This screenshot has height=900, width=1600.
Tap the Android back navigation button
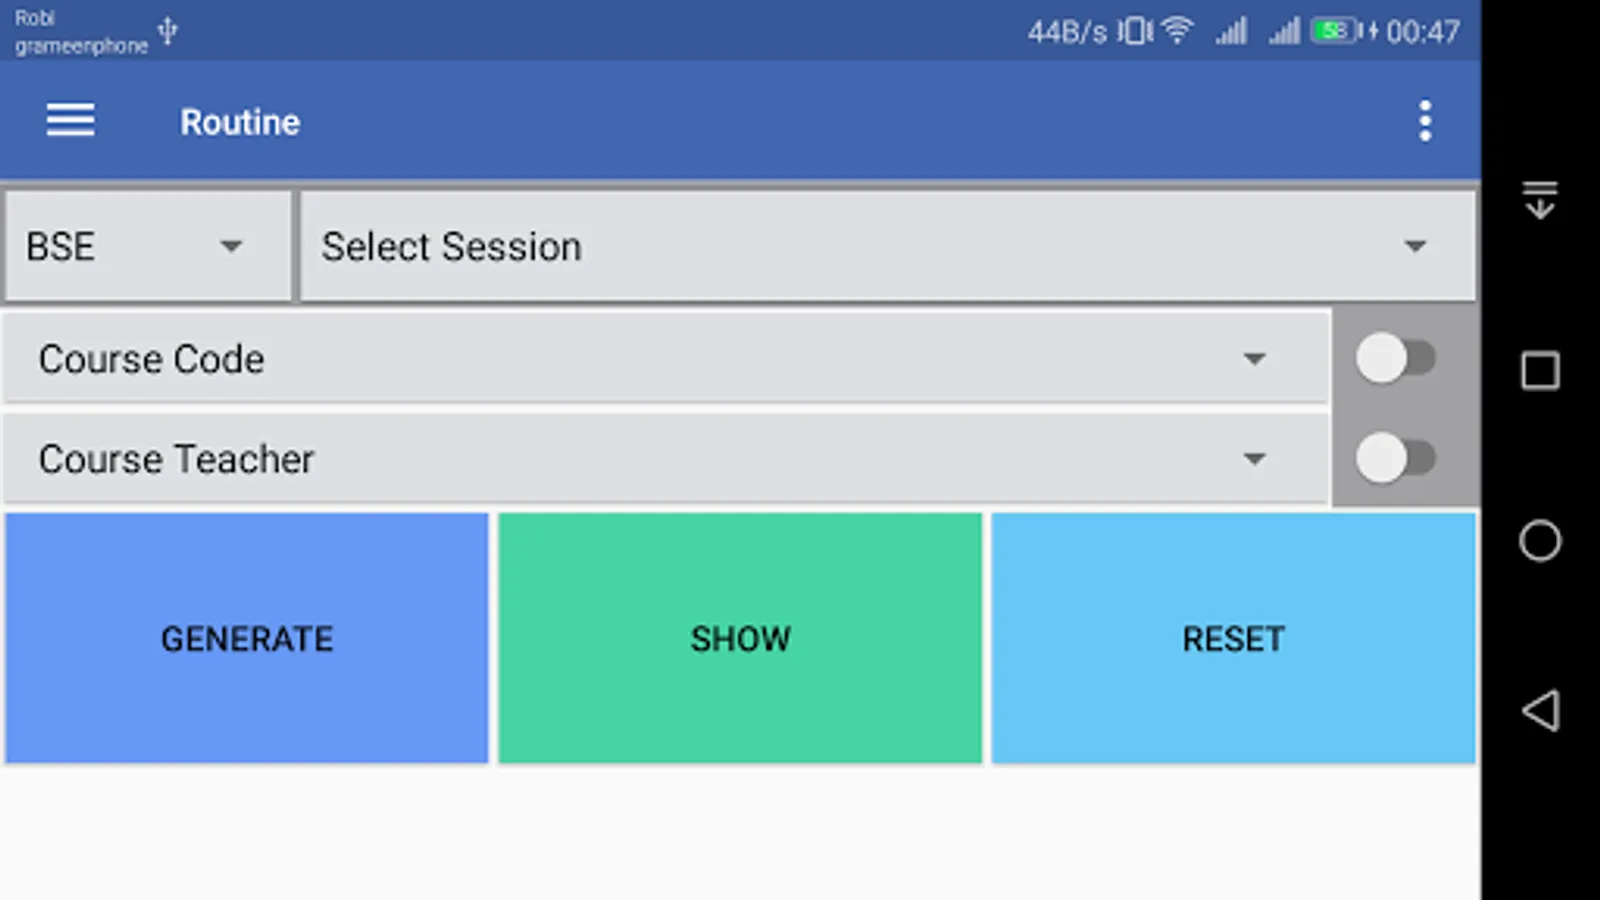1540,711
